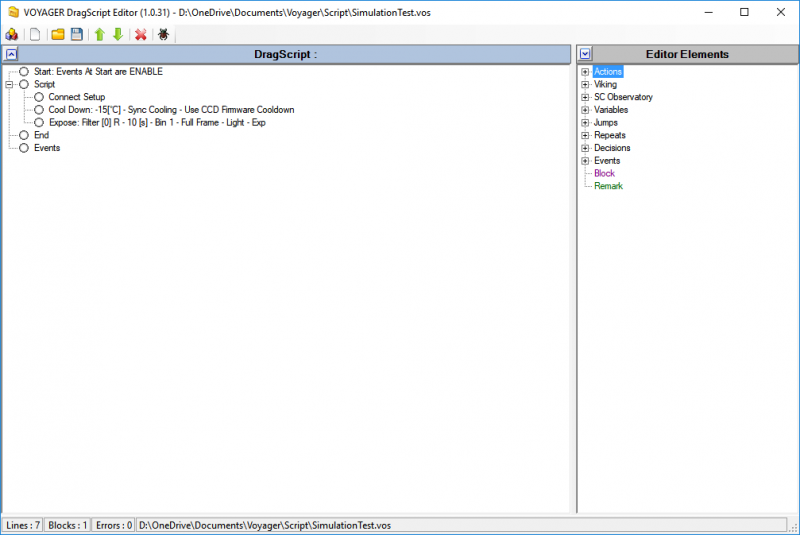Expand the Jumps element group
Image resolution: width=800 pixels, height=535 pixels.
click(x=585, y=123)
